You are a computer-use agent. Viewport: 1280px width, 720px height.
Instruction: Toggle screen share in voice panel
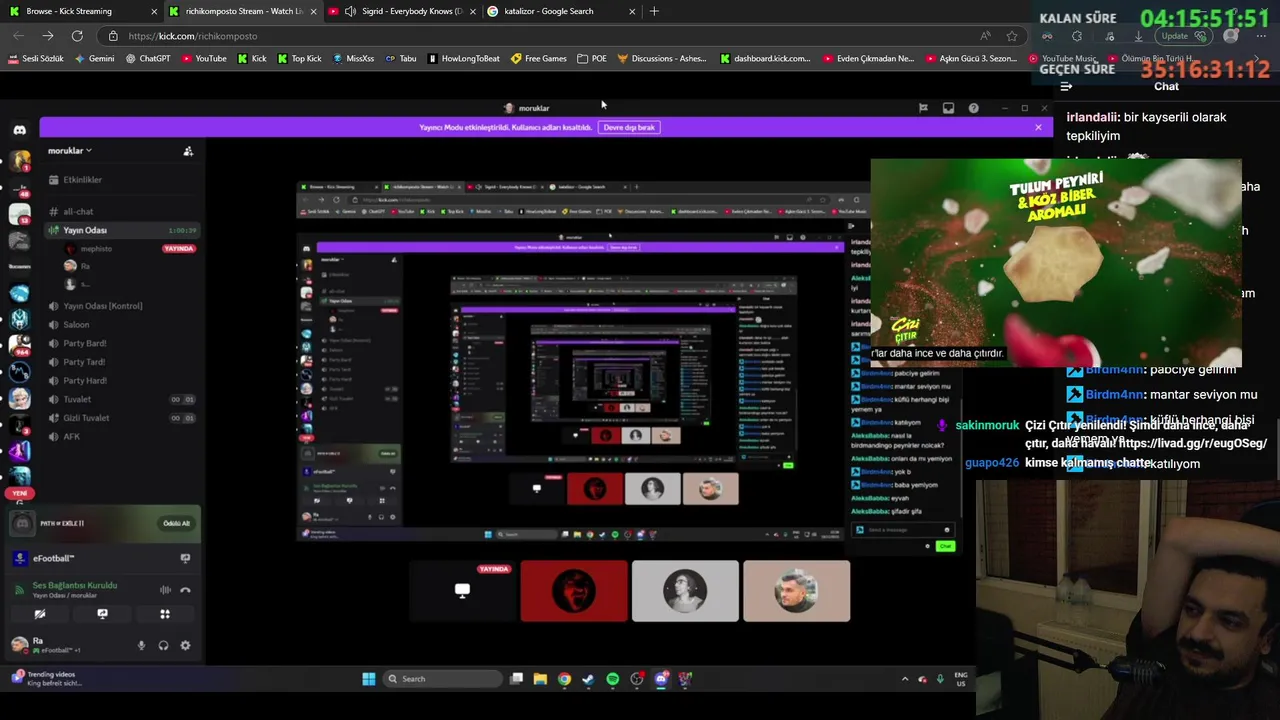pyautogui.click(x=102, y=614)
